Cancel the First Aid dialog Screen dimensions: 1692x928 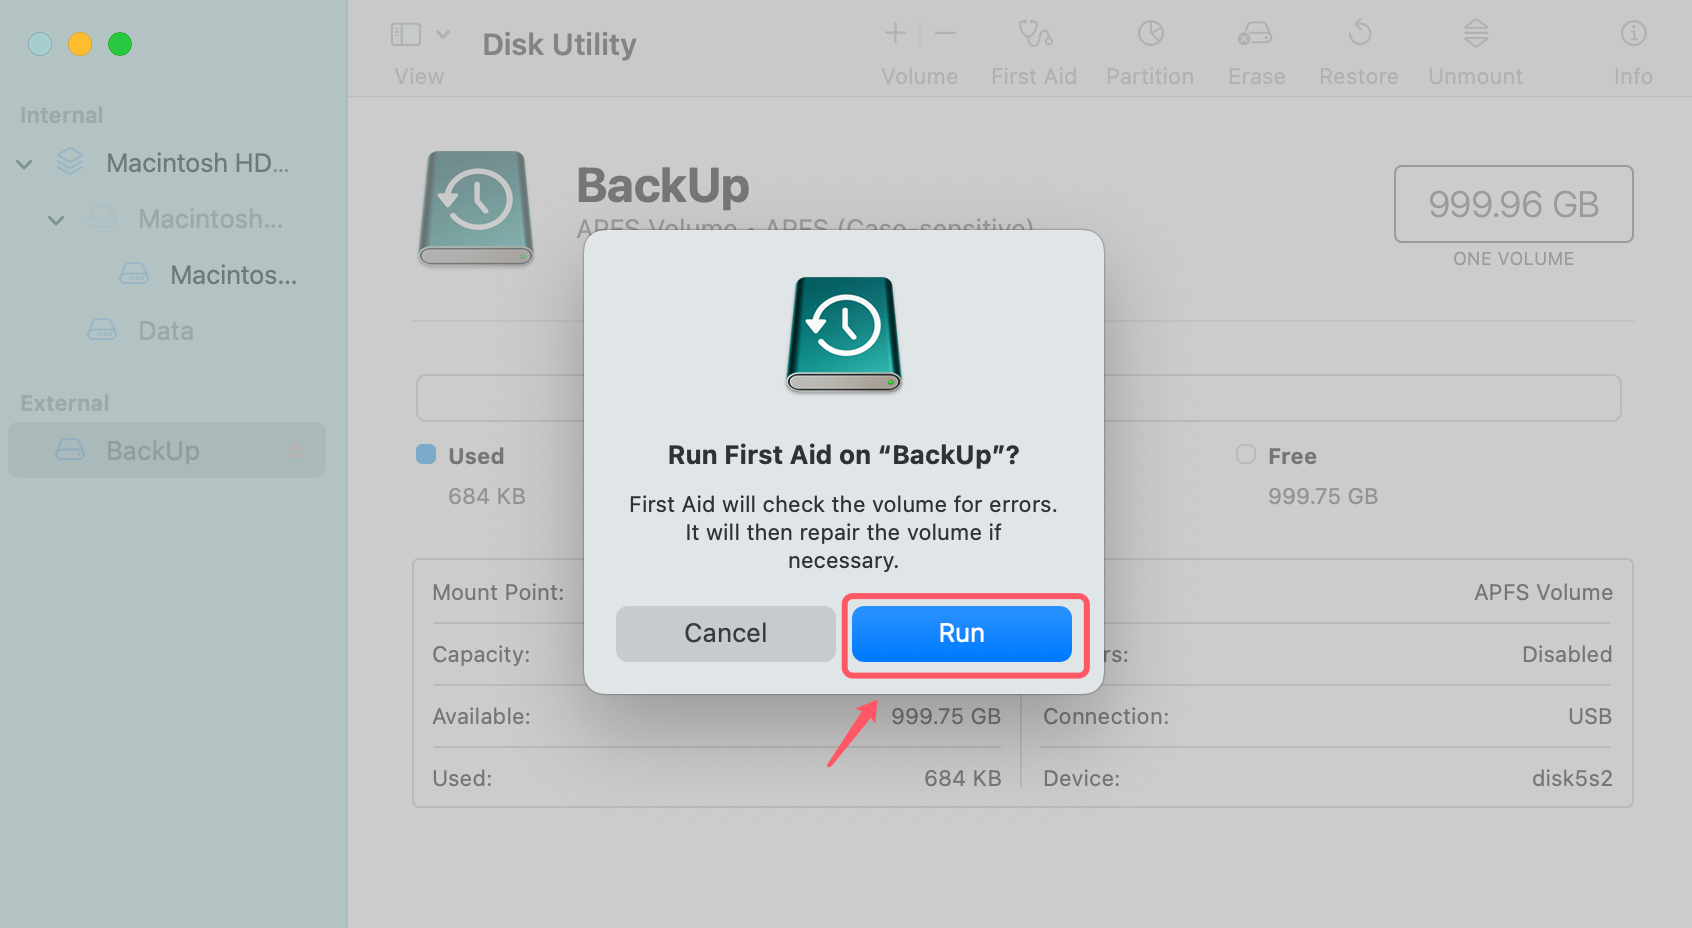coord(725,633)
